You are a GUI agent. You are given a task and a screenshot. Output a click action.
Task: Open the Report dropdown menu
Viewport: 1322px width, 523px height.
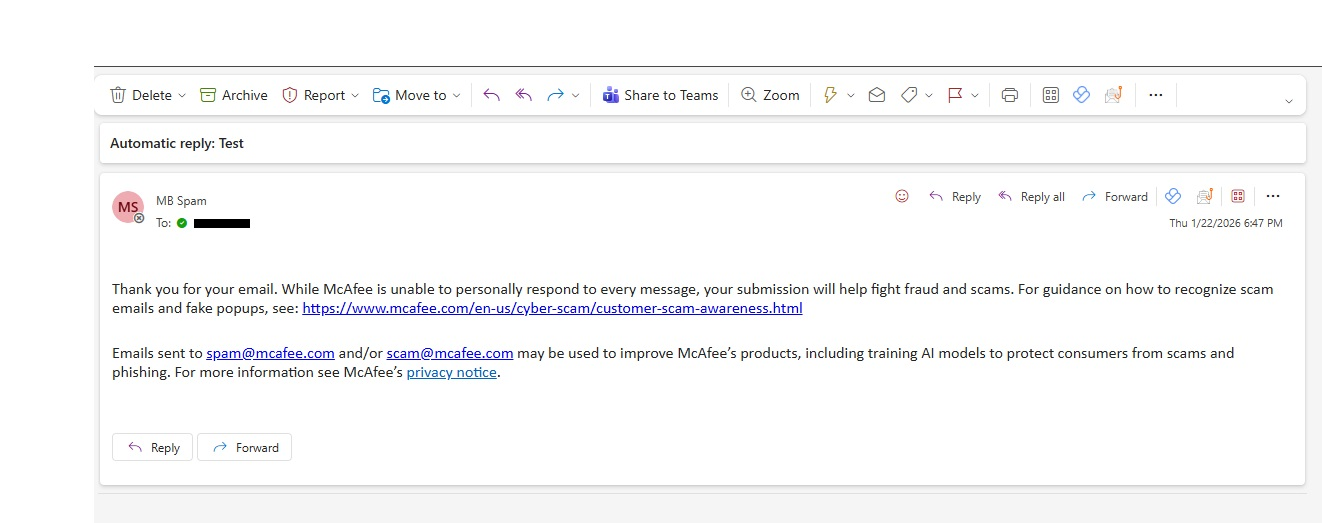(355, 96)
